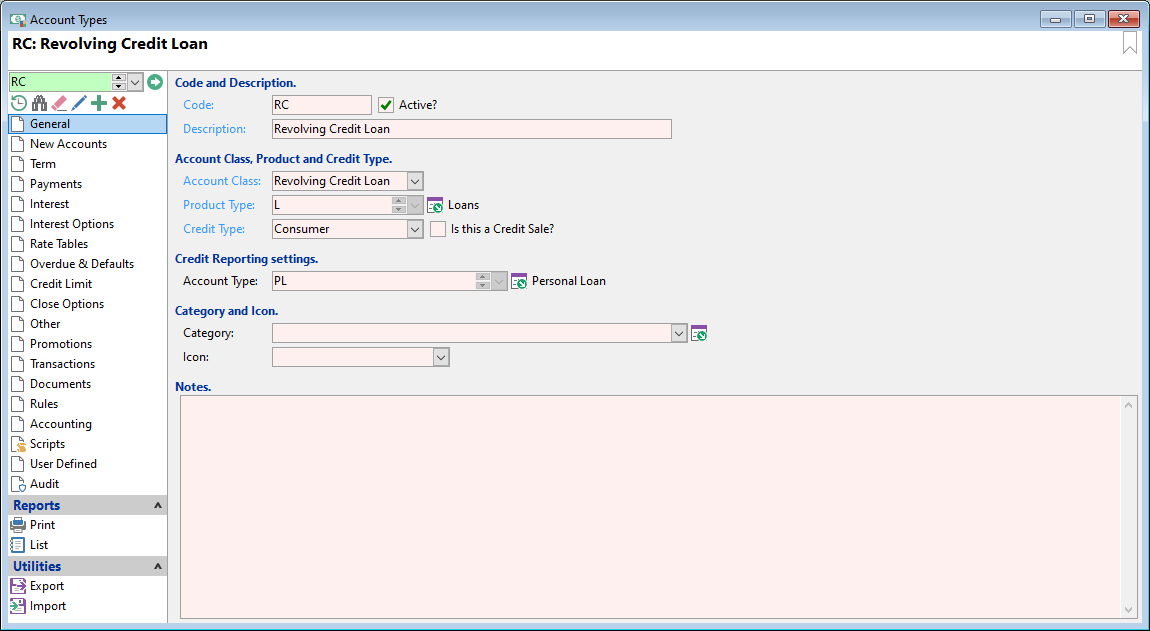Open the Close Options page
This screenshot has width=1150, height=631.
[88, 304]
